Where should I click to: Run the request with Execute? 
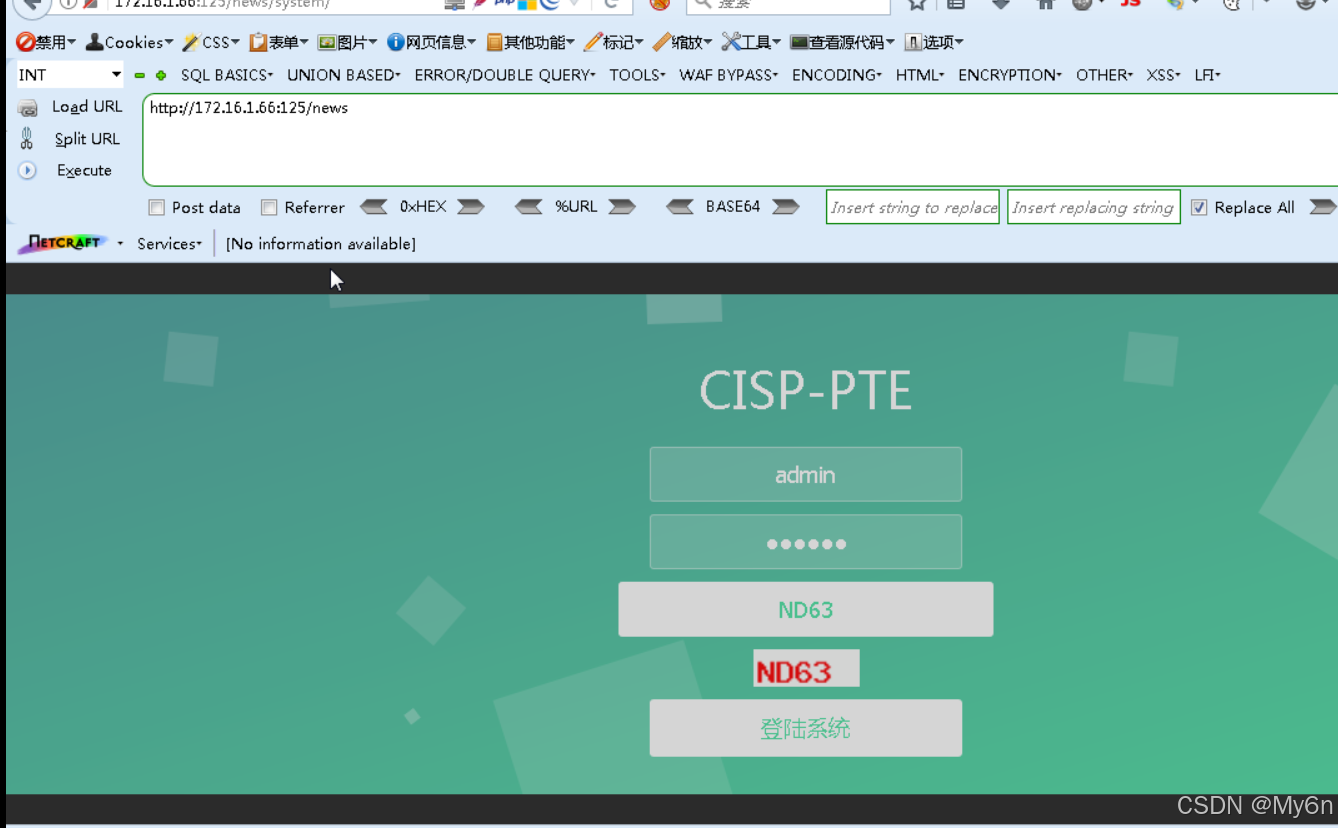[x=66, y=171]
